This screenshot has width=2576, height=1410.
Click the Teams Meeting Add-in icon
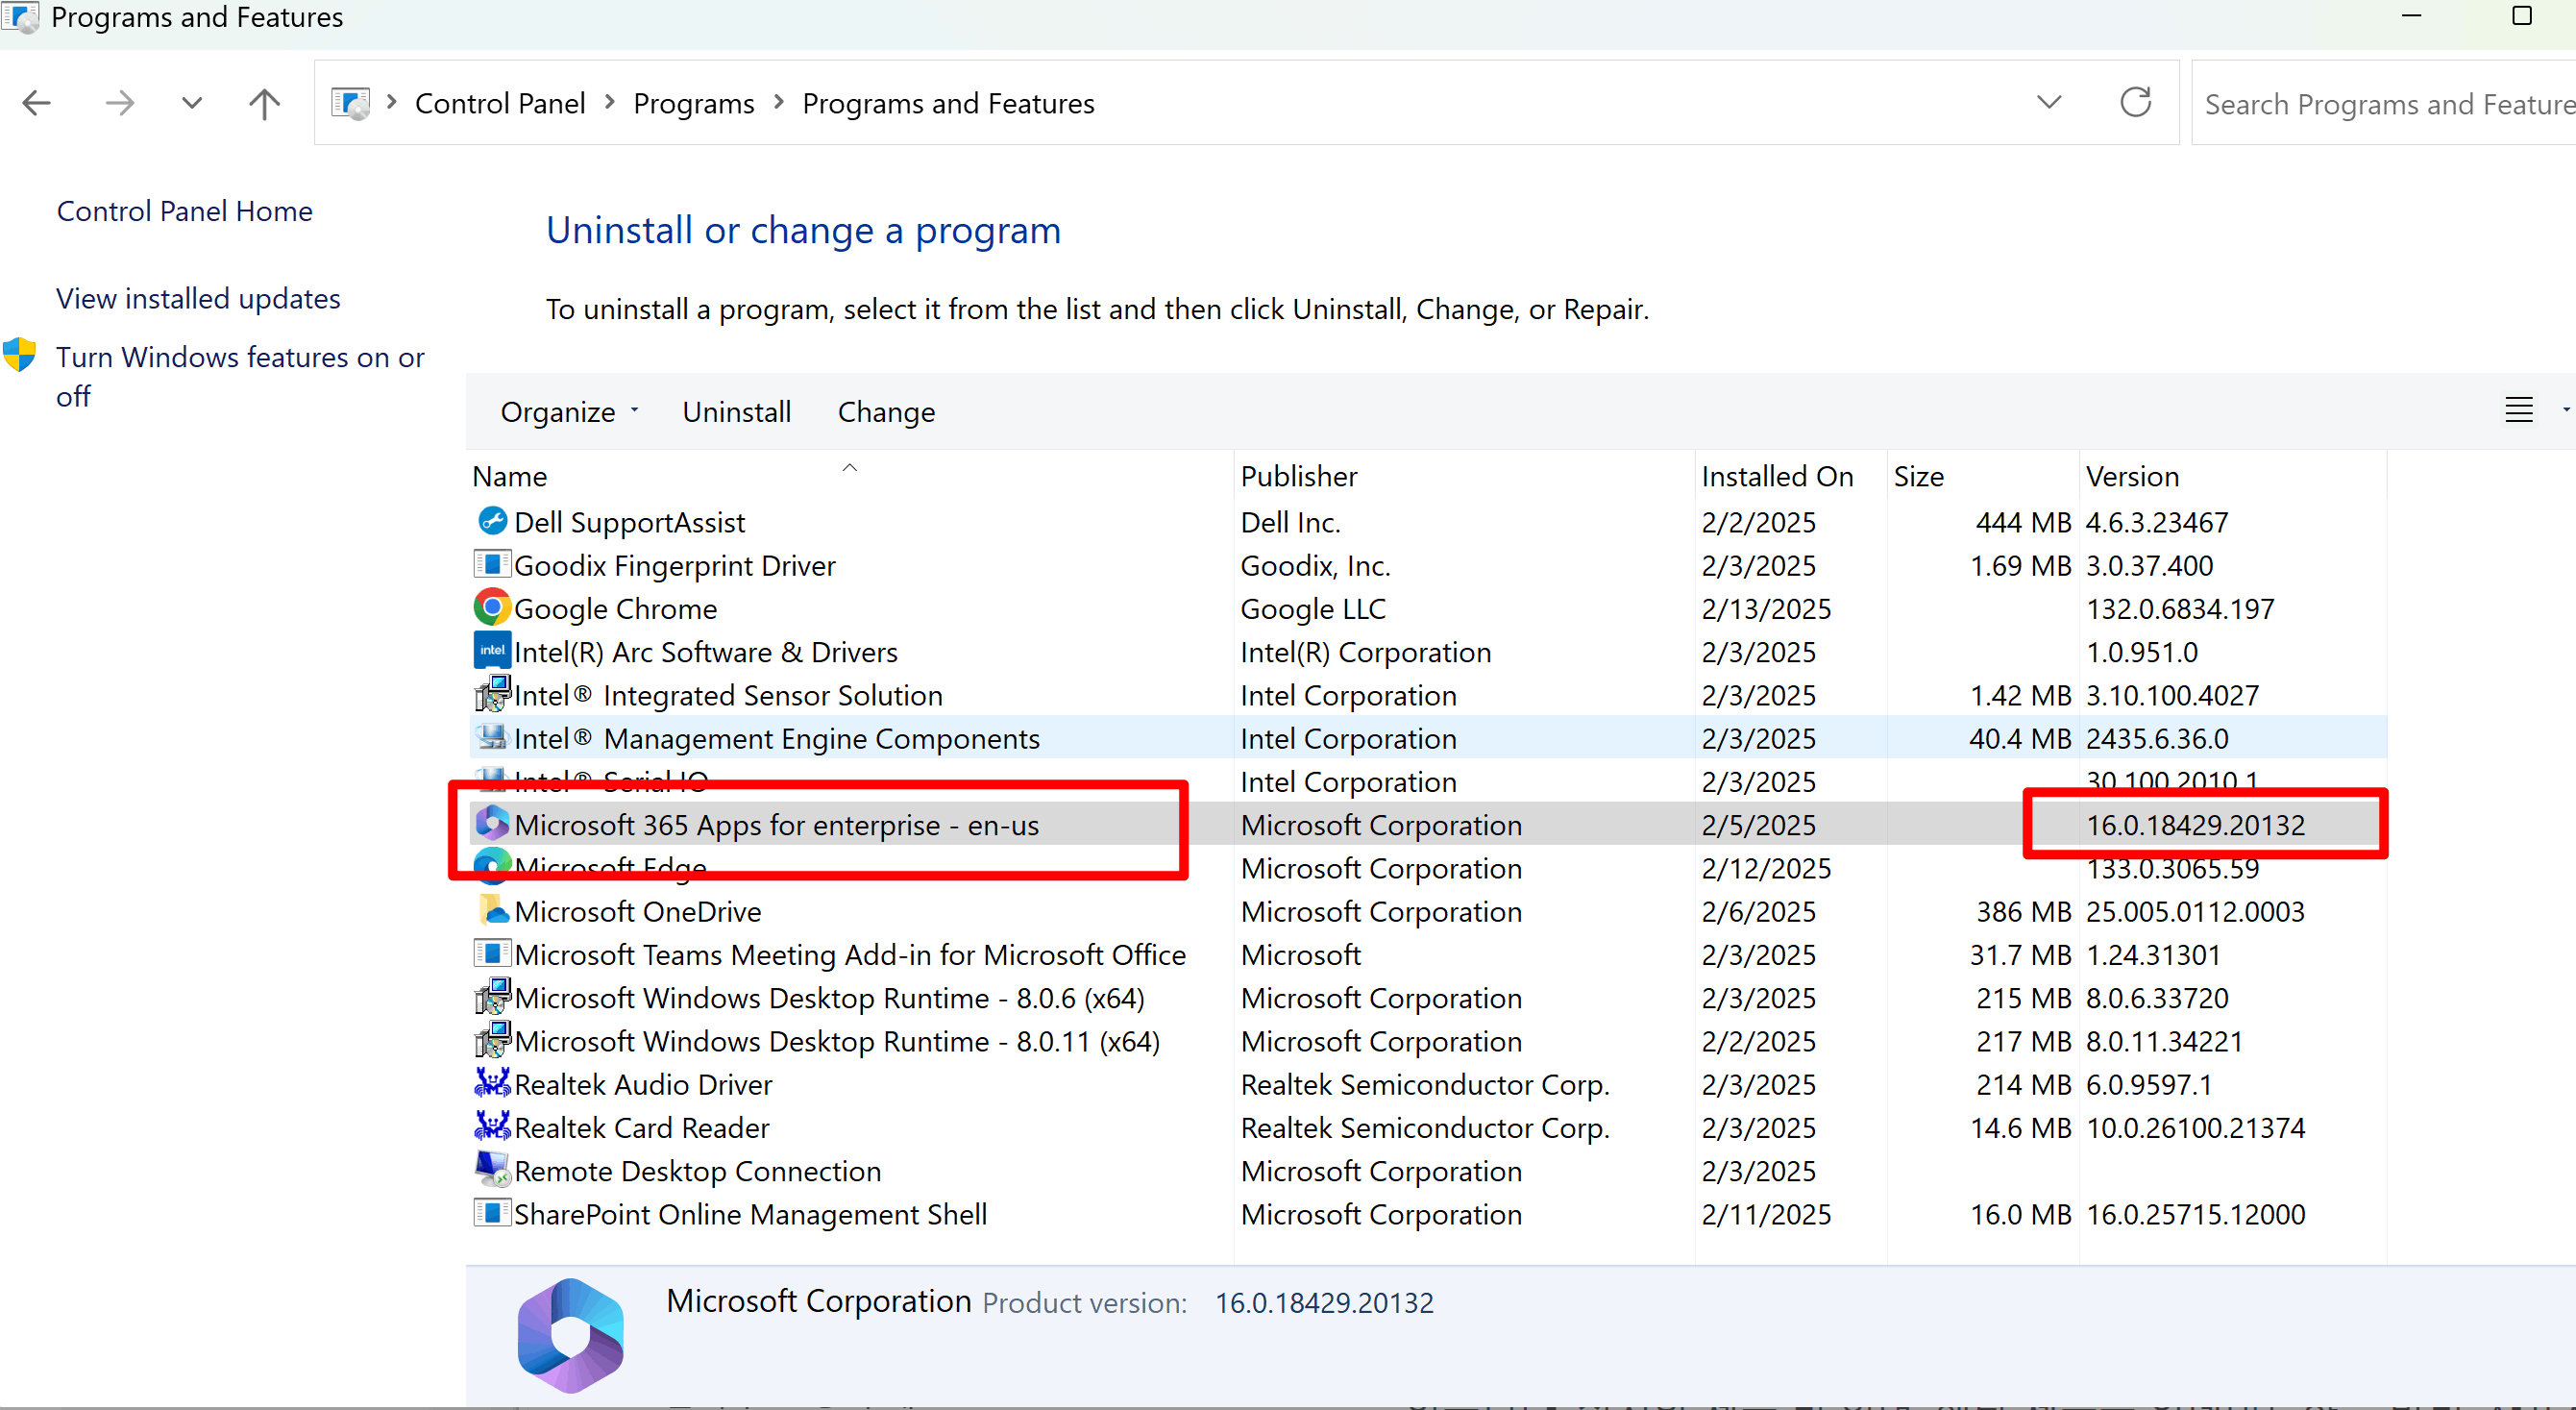pyautogui.click(x=492, y=953)
